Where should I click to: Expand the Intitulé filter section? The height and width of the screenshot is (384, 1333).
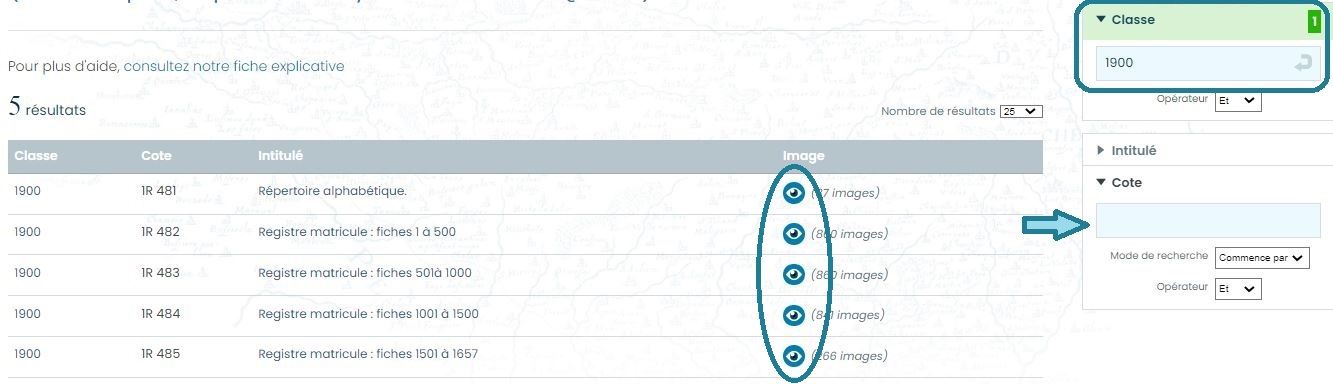(x=1126, y=150)
